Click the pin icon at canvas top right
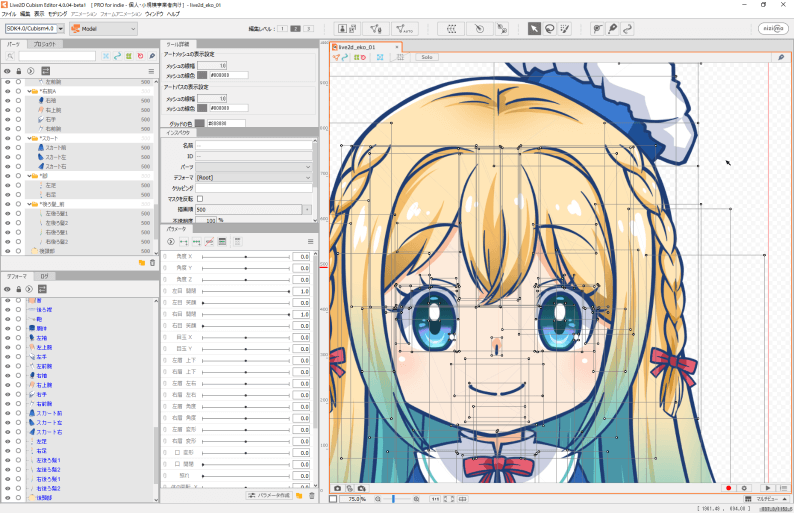Image resolution: width=794 pixels, height=513 pixels. (781, 57)
